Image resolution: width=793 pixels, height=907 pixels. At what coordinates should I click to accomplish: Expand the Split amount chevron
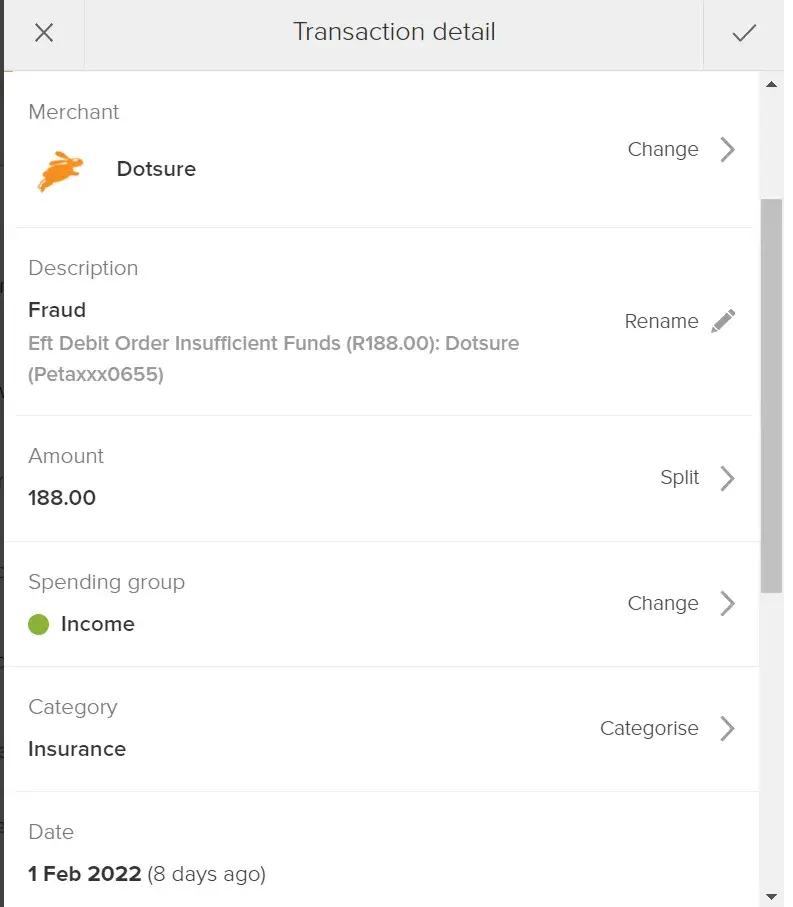point(728,478)
